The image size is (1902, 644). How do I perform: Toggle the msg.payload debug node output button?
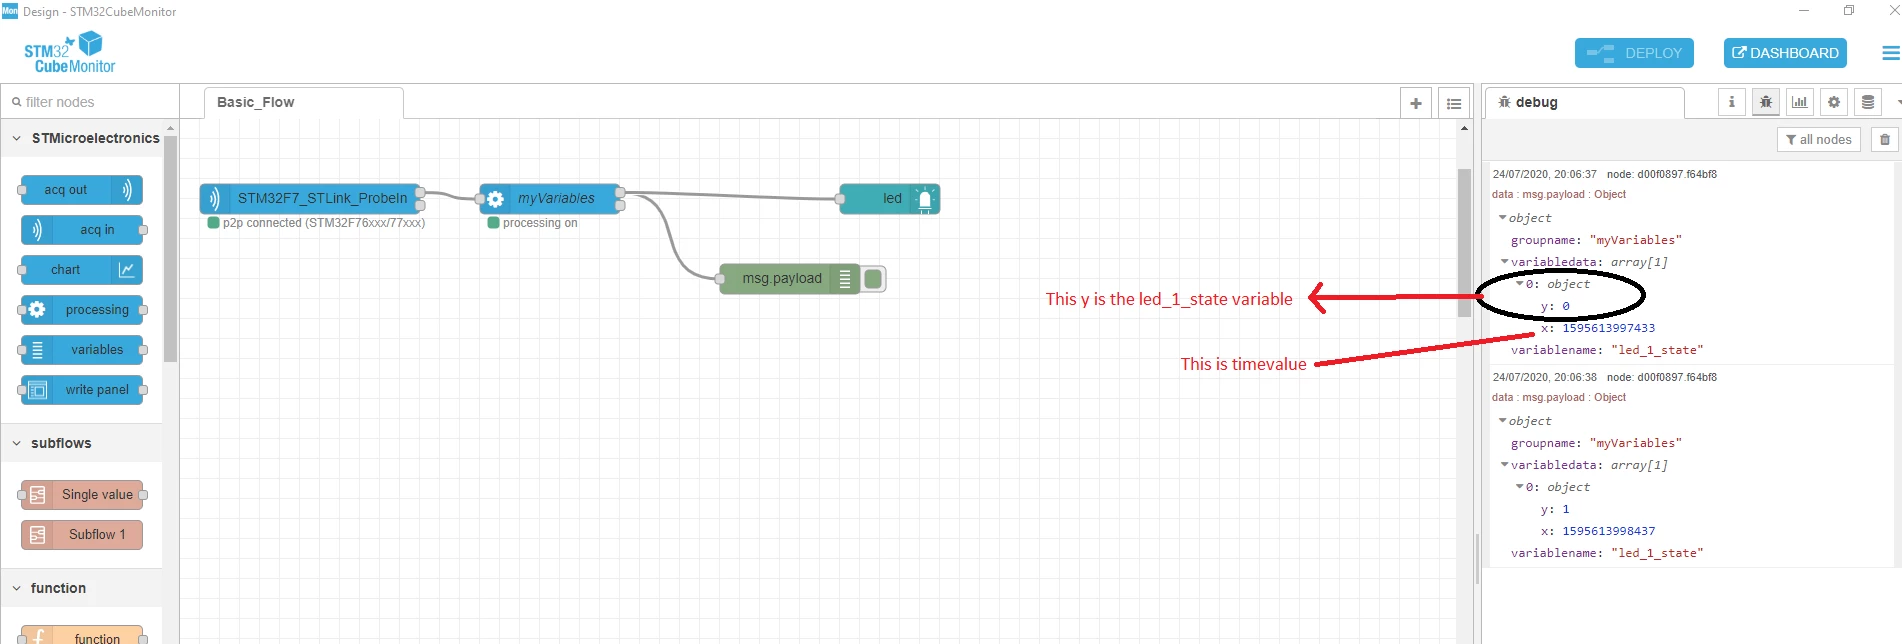click(873, 279)
